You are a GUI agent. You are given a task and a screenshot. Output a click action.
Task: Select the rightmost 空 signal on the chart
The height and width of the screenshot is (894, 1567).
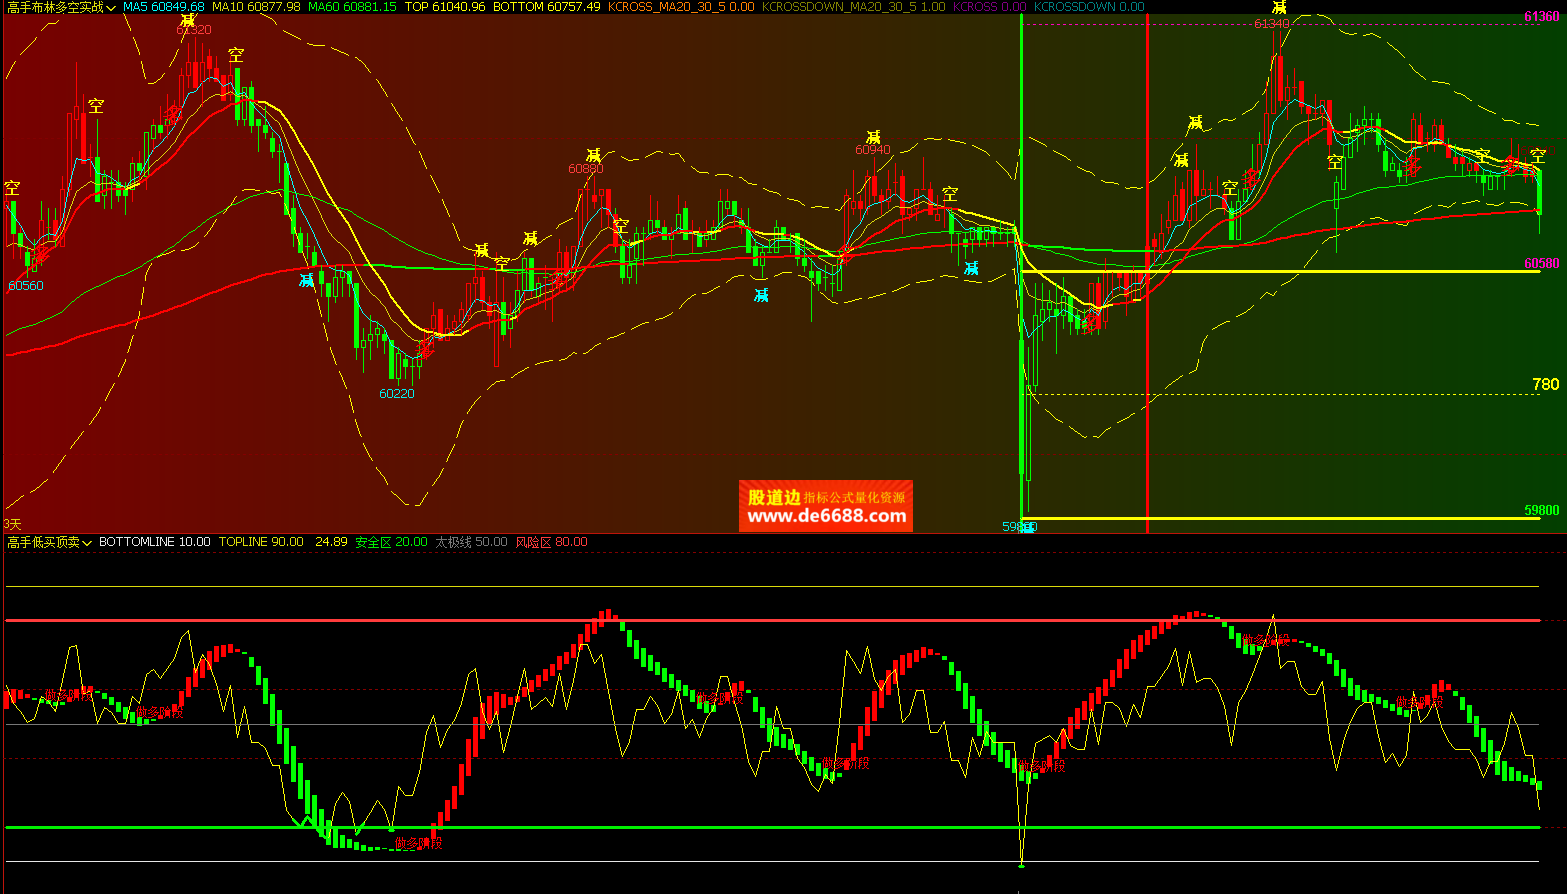[1537, 156]
